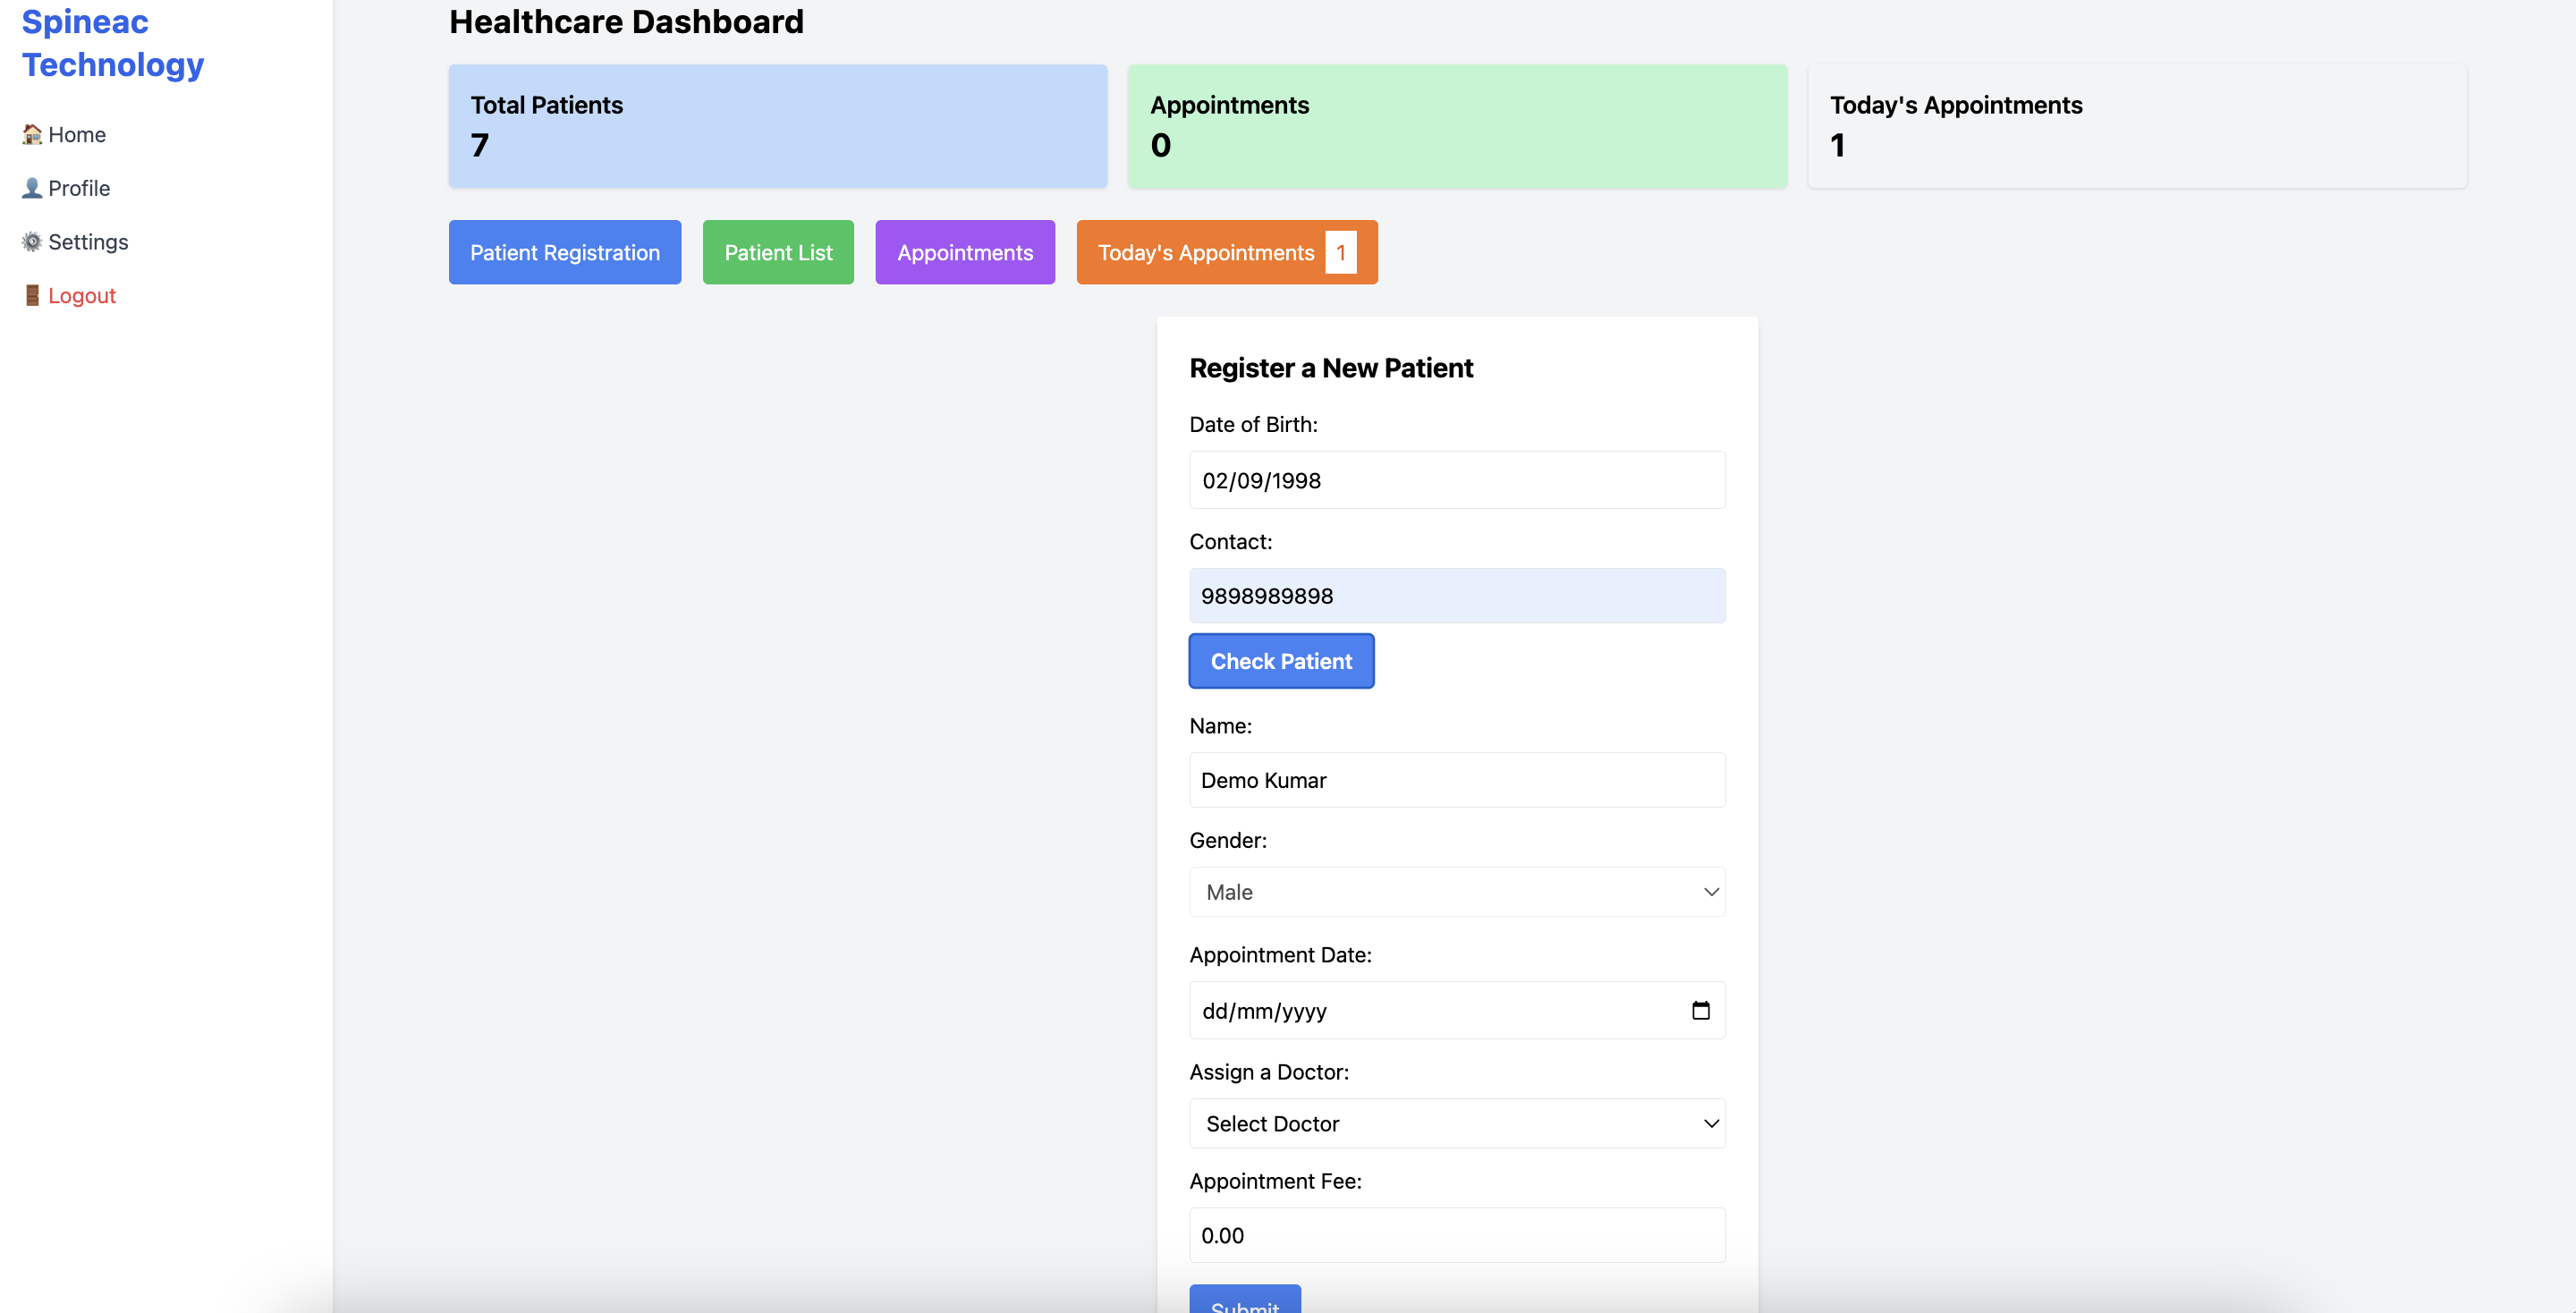Viewport: 2576px width, 1313px height.
Task: Click the Name label
Action: click(x=1220, y=726)
